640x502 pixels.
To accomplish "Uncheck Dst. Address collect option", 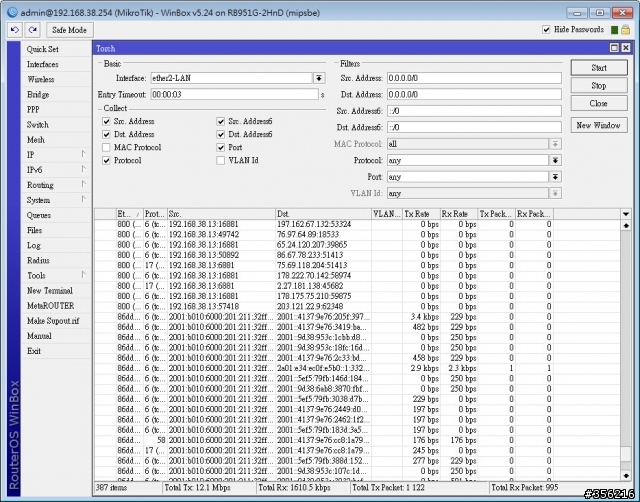I will pyautogui.click(x=107, y=134).
